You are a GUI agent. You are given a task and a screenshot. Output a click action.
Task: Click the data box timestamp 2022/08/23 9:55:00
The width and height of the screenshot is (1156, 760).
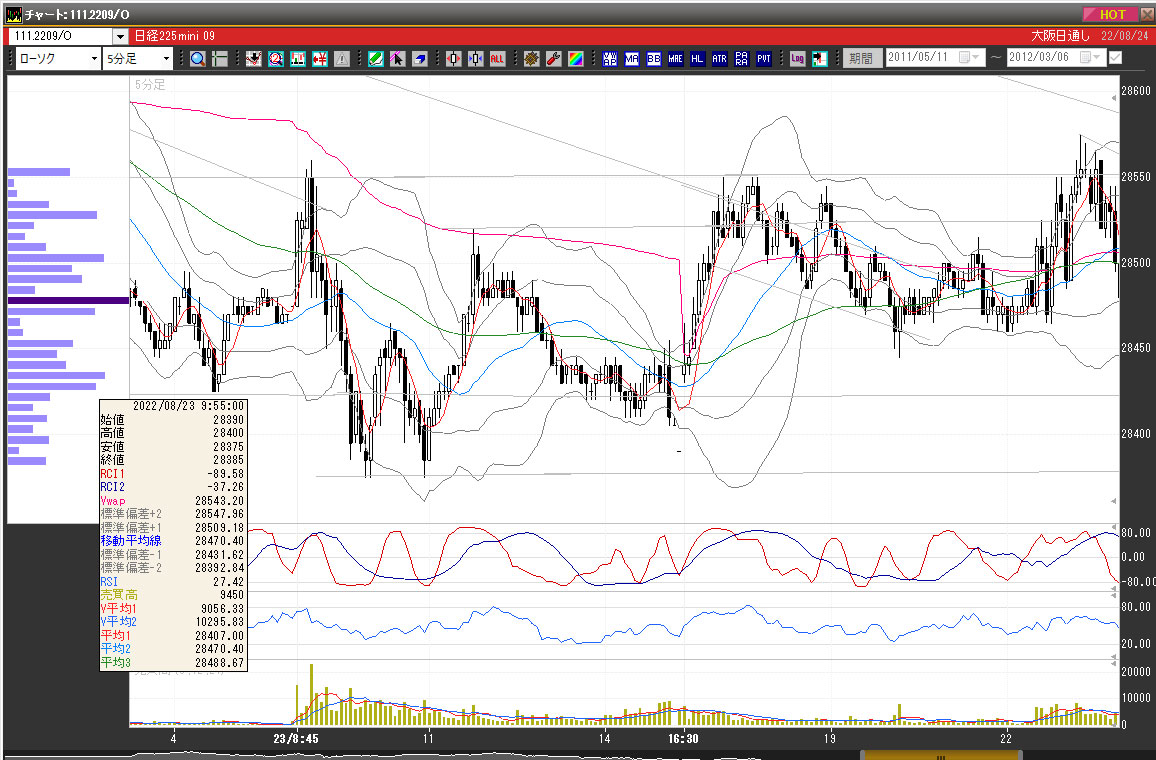click(188, 406)
